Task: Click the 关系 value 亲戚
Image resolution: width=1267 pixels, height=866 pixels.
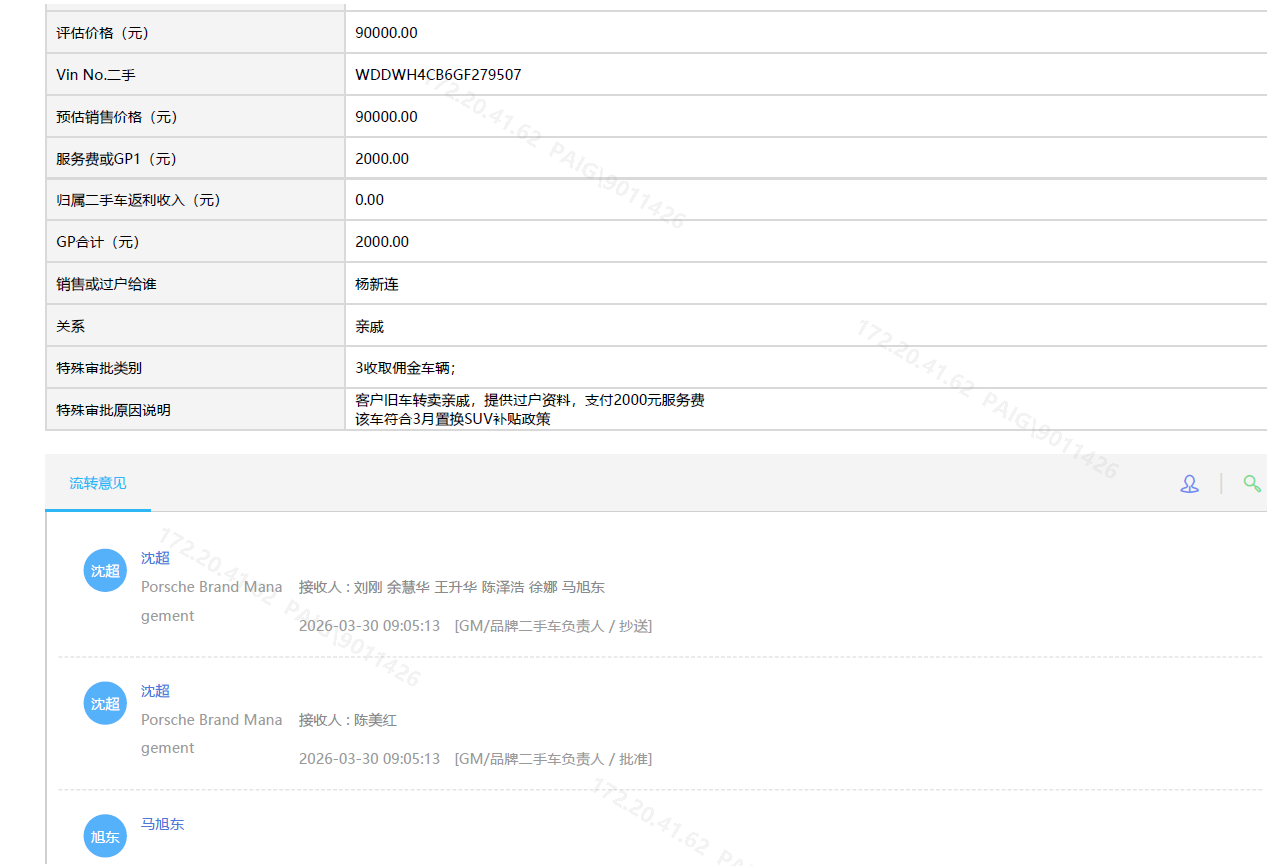Action: 369,327
